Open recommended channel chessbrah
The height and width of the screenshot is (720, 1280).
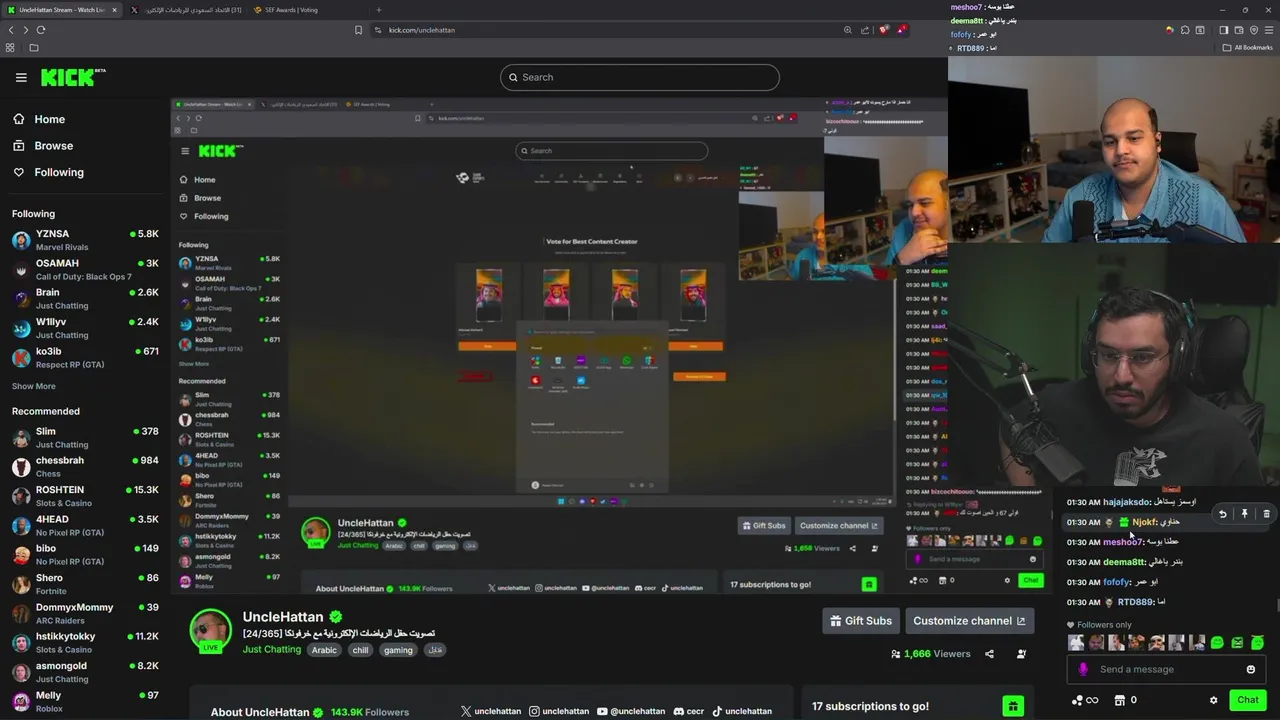click(x=85, y=466)
